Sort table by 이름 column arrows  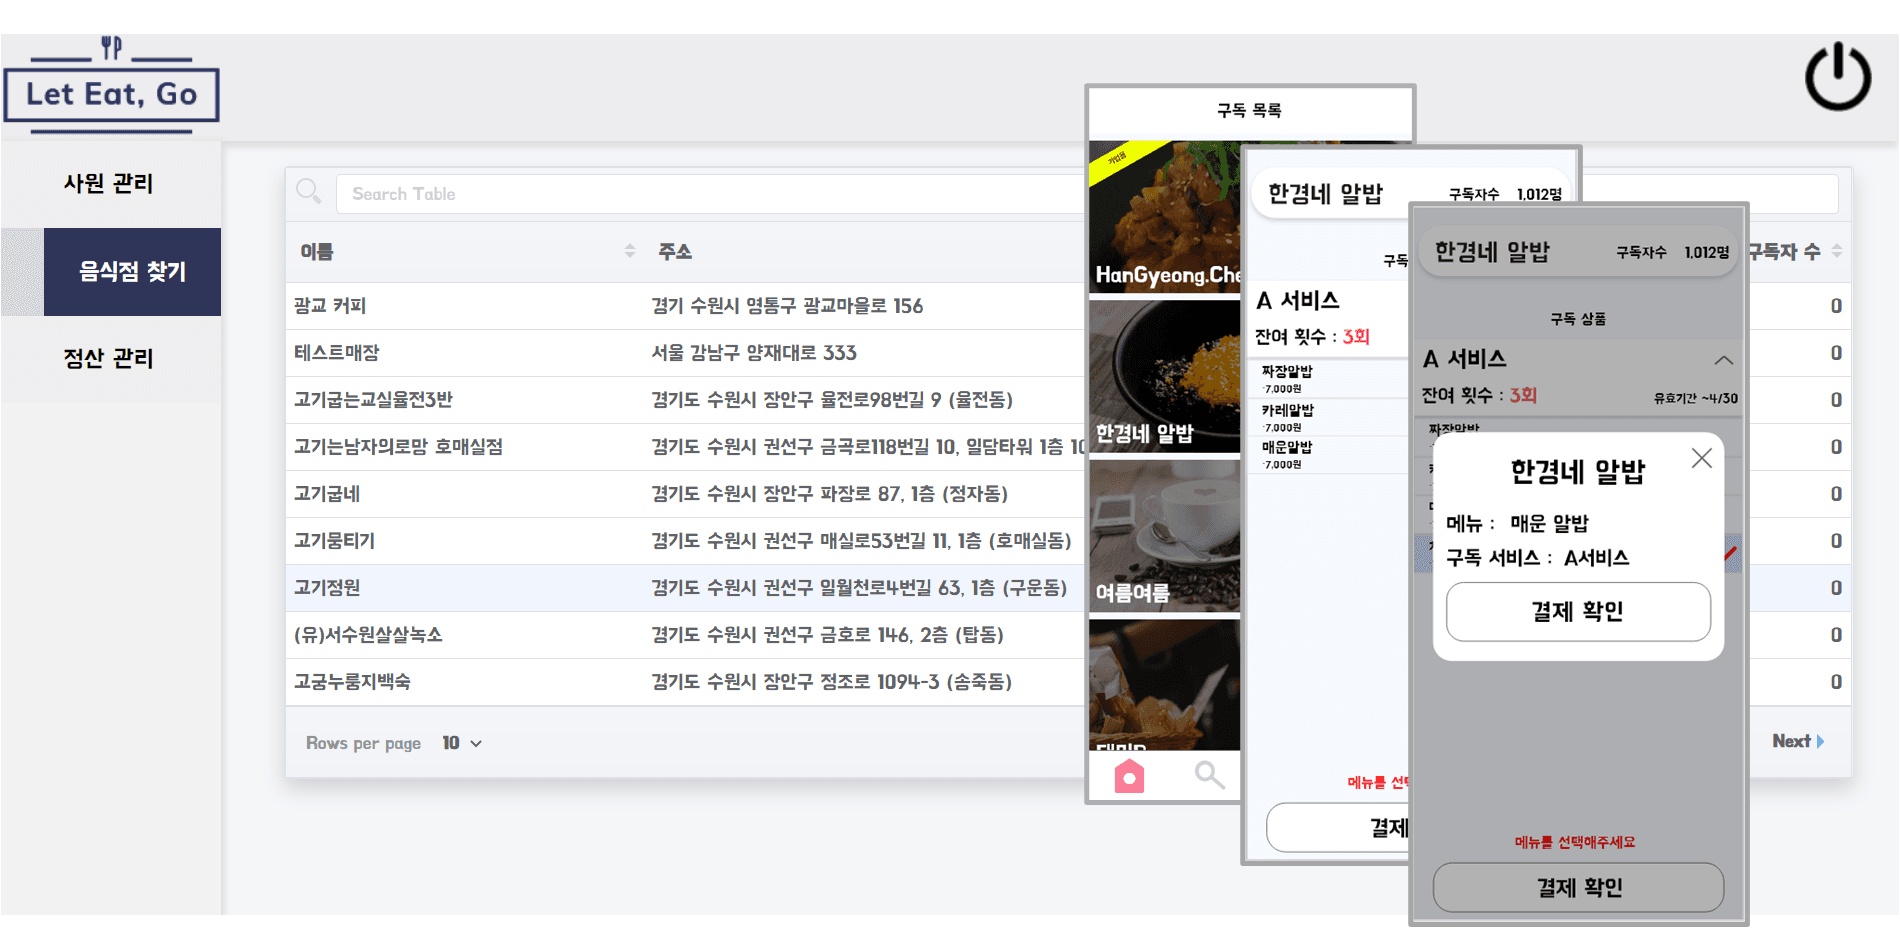pos(629,251)
